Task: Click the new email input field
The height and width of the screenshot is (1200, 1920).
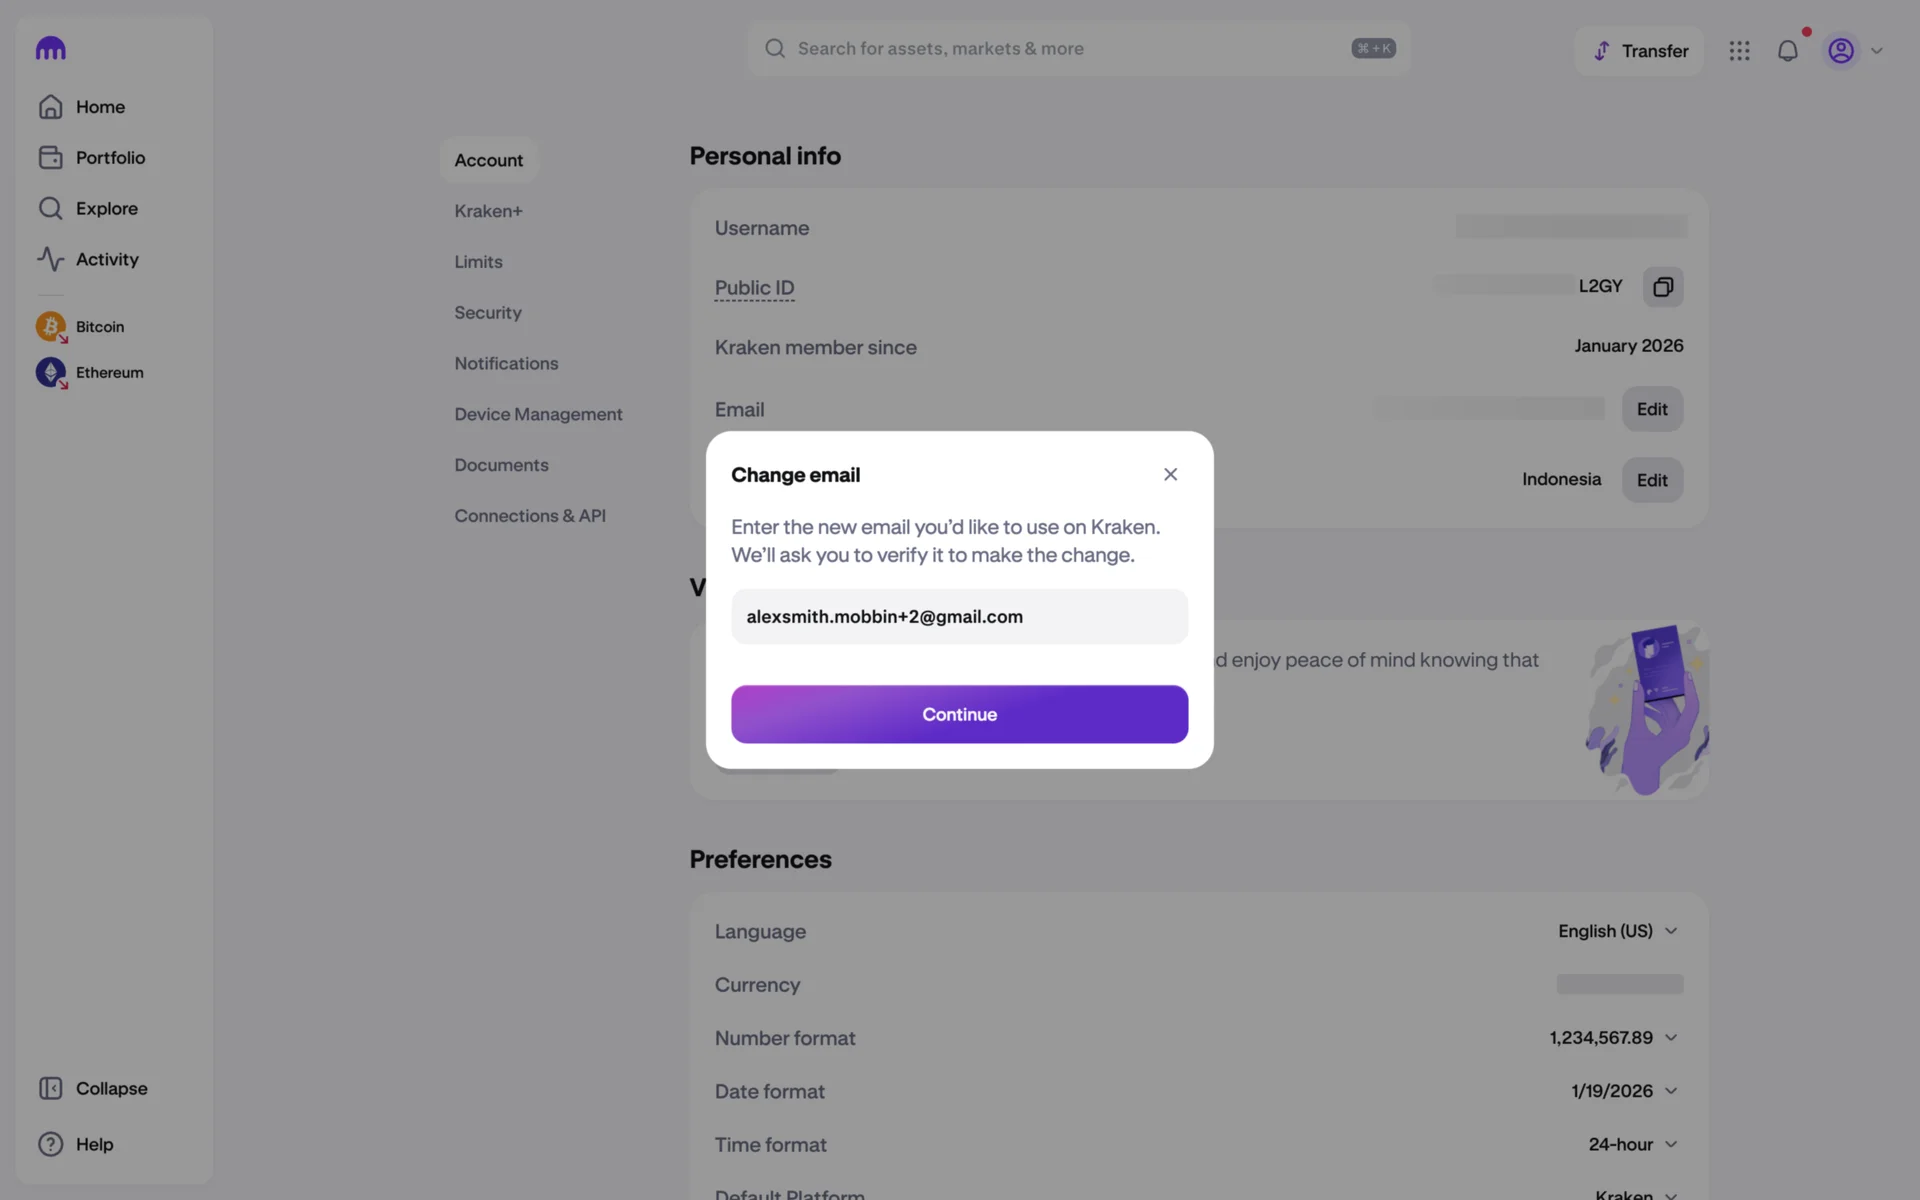Action: click(x=959, y=617)
